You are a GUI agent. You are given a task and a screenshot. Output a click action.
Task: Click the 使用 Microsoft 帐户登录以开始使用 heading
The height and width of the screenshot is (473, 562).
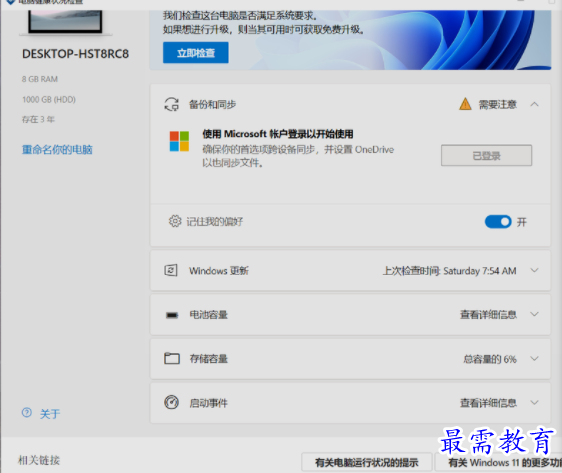278,134
